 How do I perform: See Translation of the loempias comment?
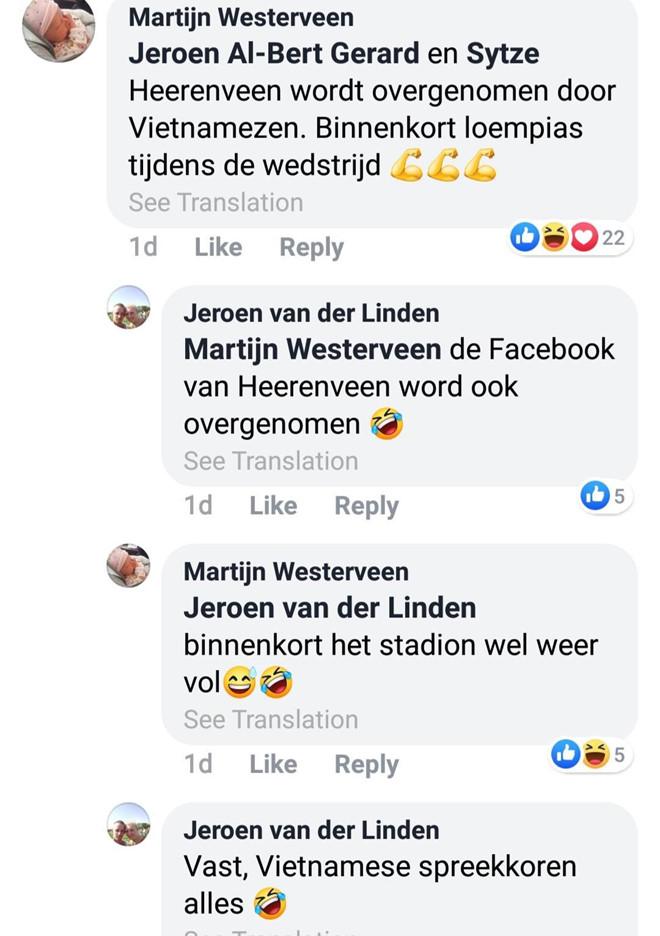(215, 202)
